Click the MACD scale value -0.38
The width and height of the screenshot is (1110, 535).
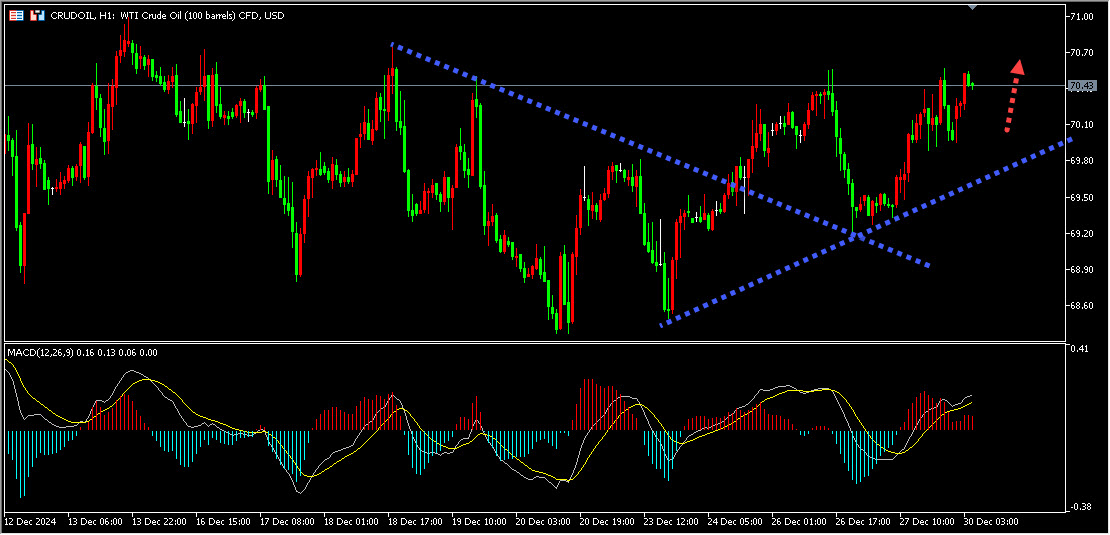click(x=1080, y=507)
